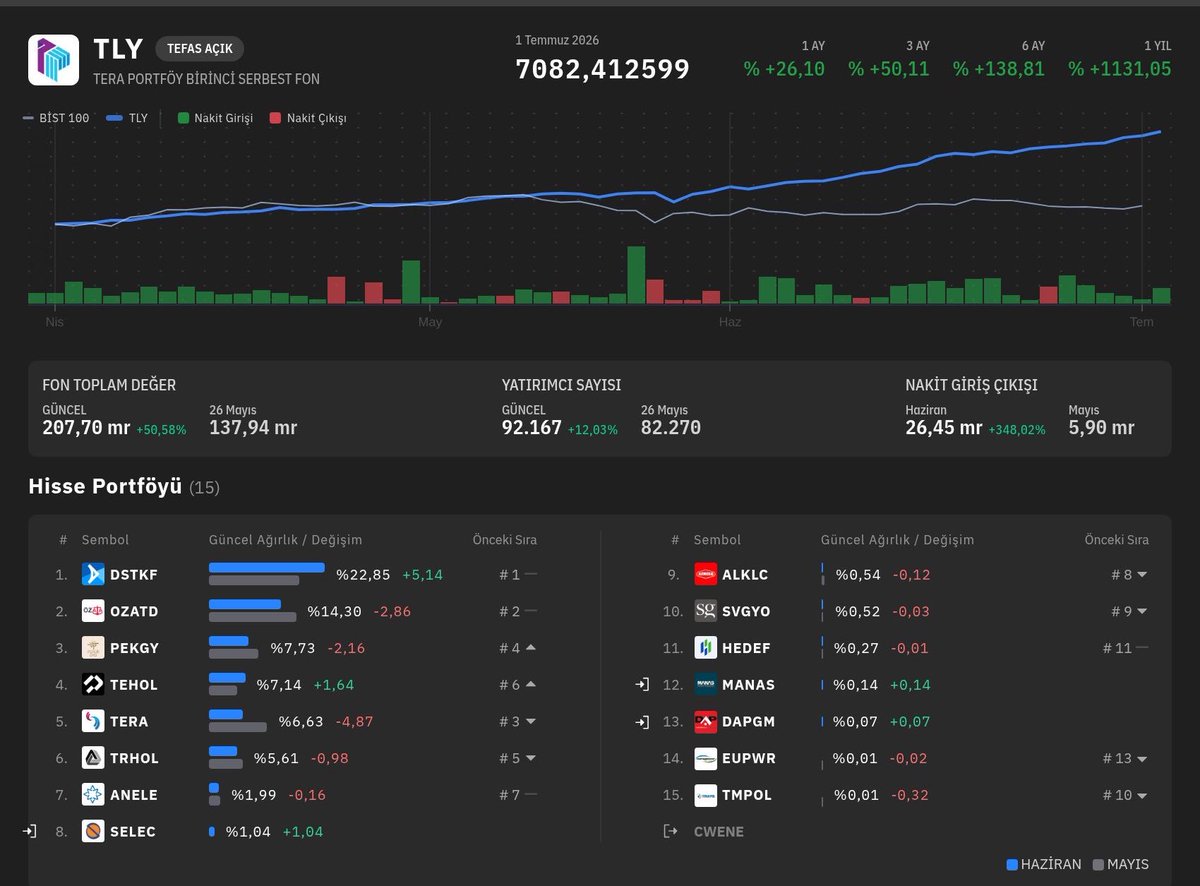This screenshot has width=1200, height=886.
Task: Open the DSTKF stock symbol link
Action: (133, 575)
